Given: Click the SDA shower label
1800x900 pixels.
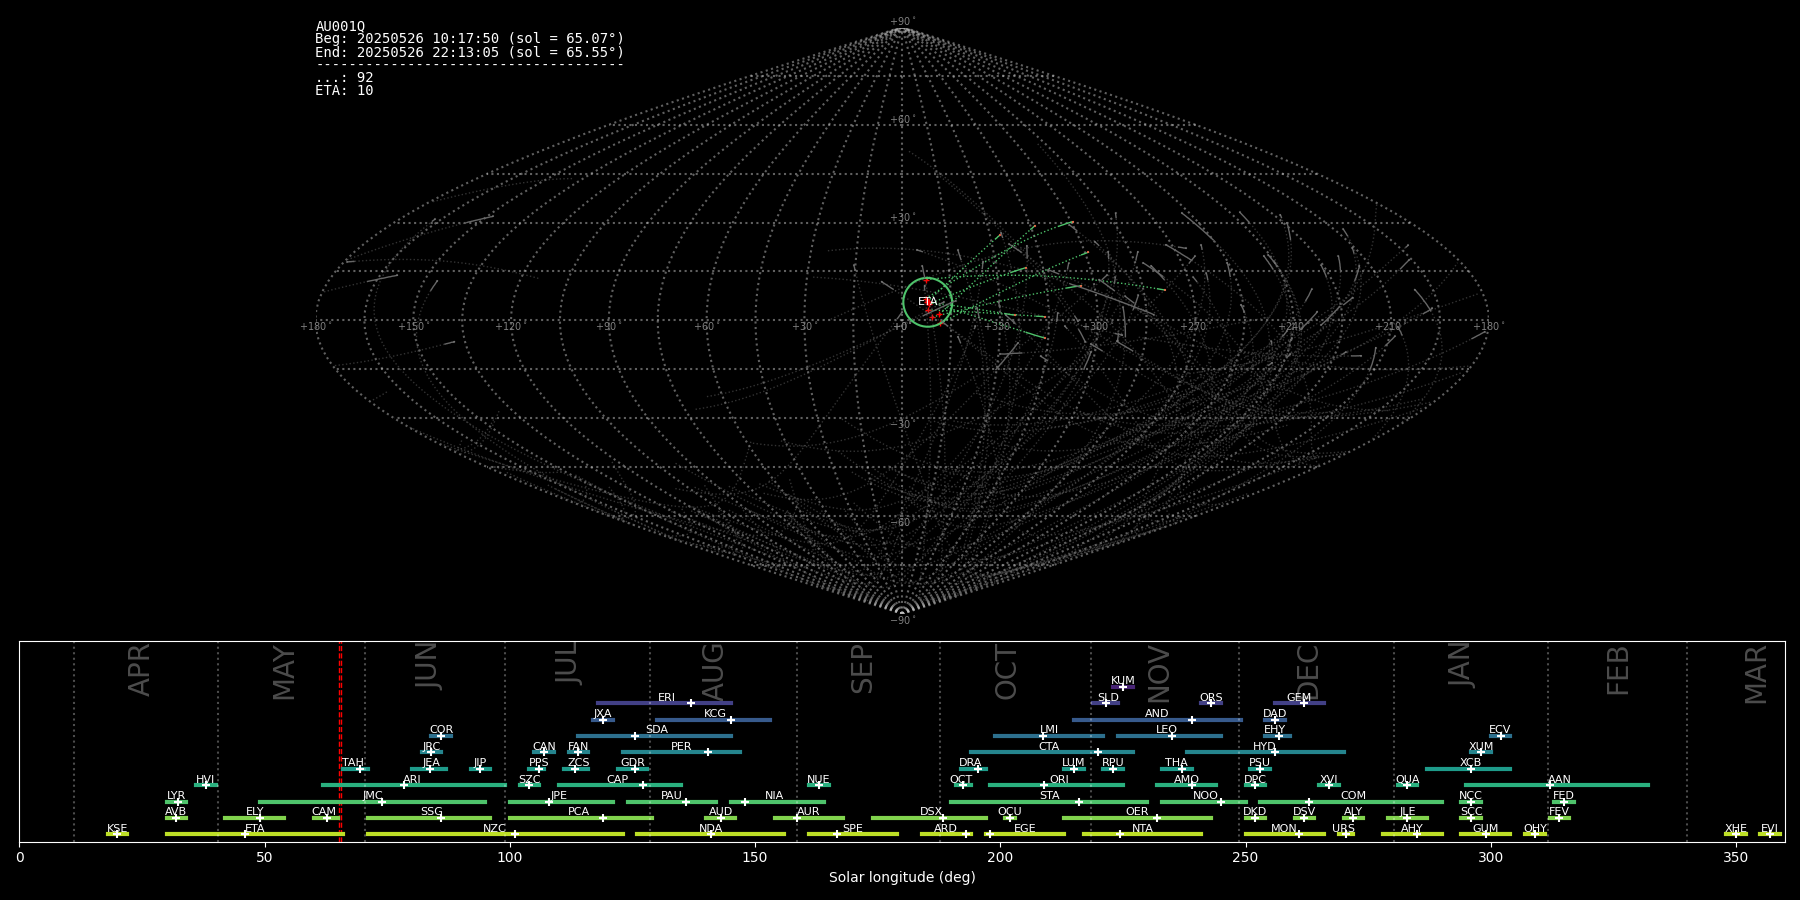Looking at the screenshot, I should click(656, 730).
